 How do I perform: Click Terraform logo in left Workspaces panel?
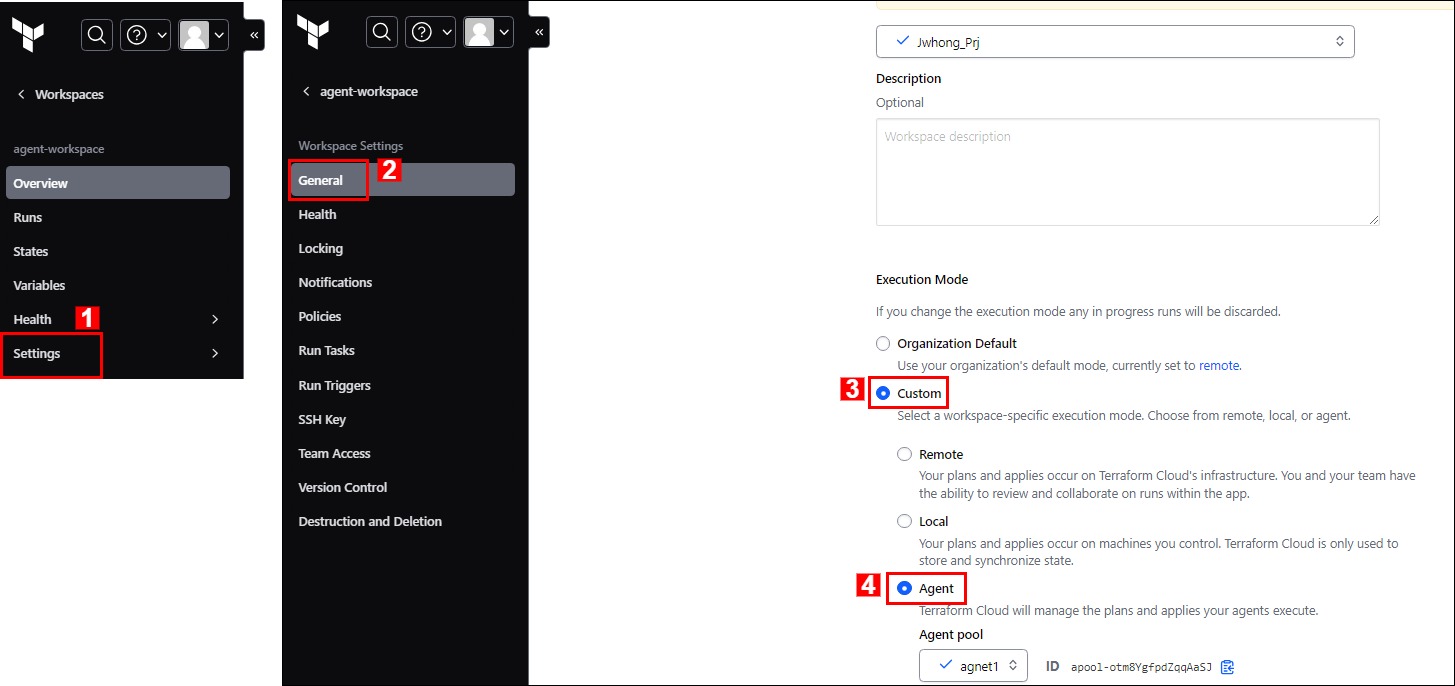click(x=28, y=35)
